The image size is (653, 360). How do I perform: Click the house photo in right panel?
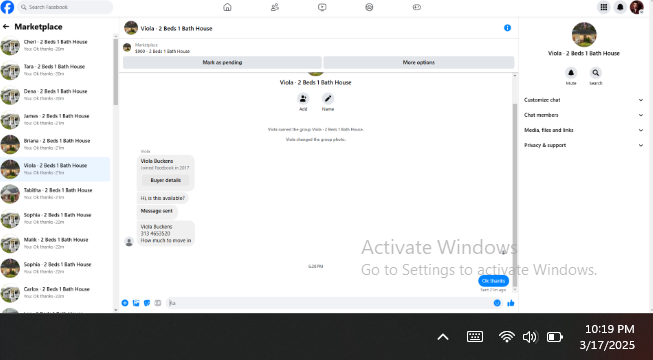click(584, 35)
